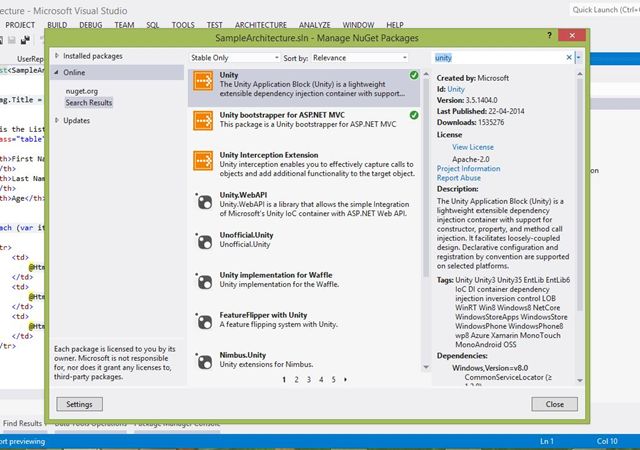
Task: Go to results page 4
Action: pos(321,379)
